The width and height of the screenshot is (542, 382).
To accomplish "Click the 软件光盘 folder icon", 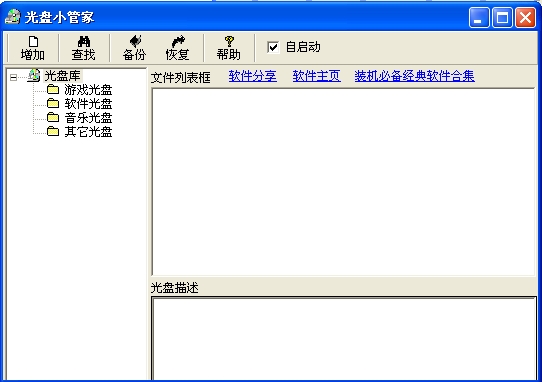I will [53, 103].
